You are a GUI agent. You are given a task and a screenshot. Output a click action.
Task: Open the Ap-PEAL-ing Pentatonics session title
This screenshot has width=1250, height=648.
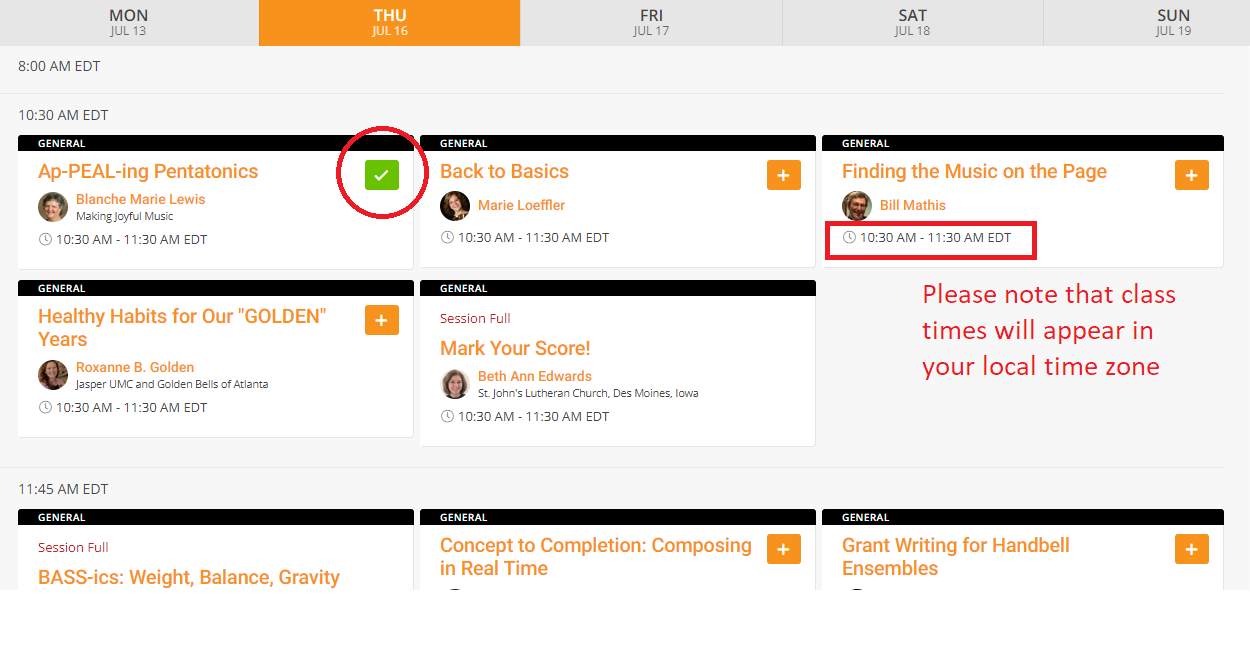click(x=148, y=171)
